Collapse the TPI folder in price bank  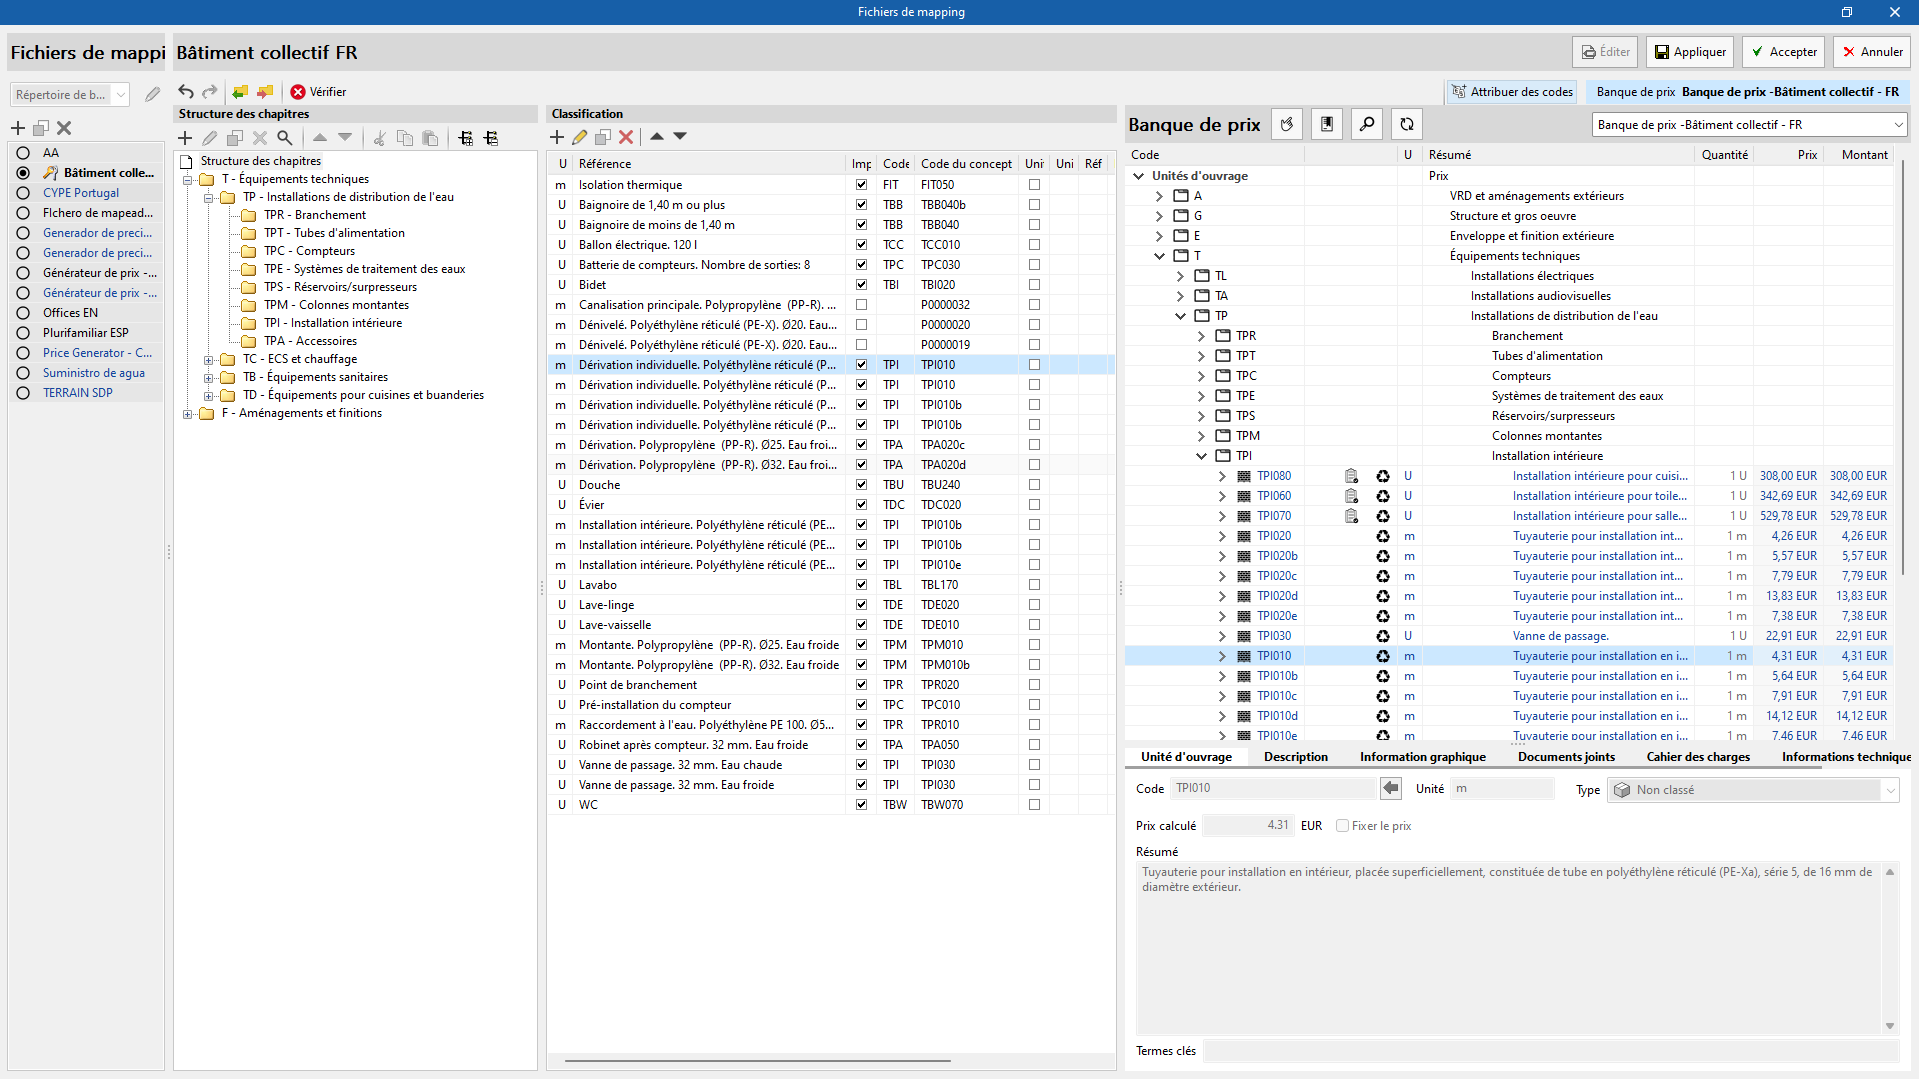[x=1201, y=456]
